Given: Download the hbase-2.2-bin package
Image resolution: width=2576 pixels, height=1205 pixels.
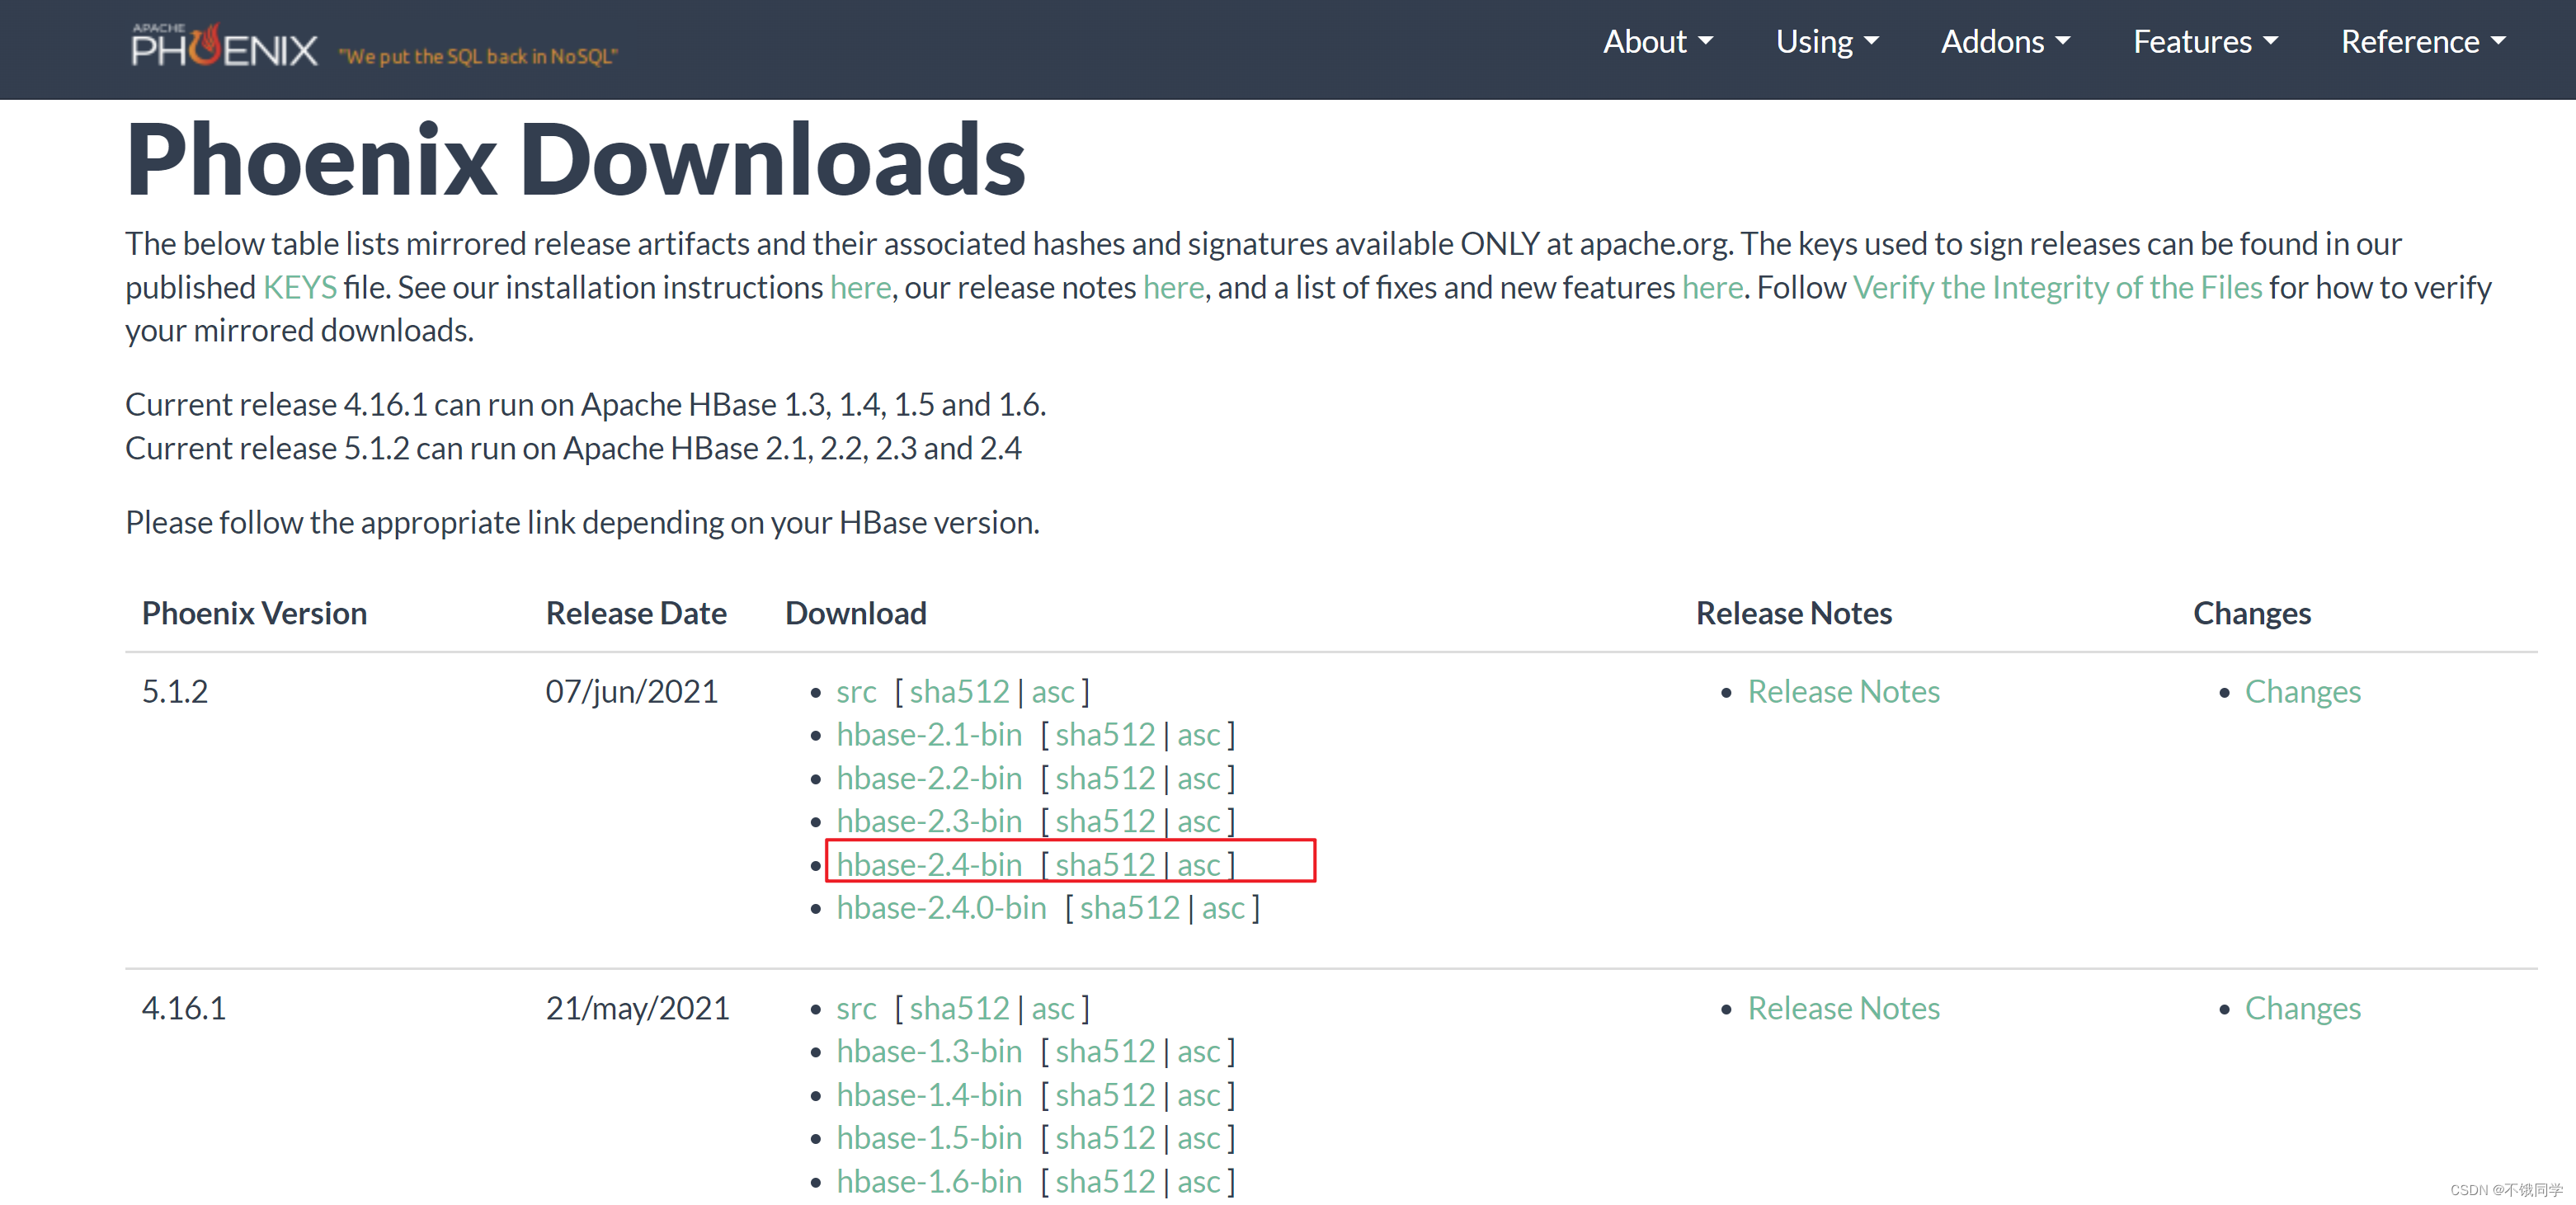Looking at the screenshot, I should [929, 778].
